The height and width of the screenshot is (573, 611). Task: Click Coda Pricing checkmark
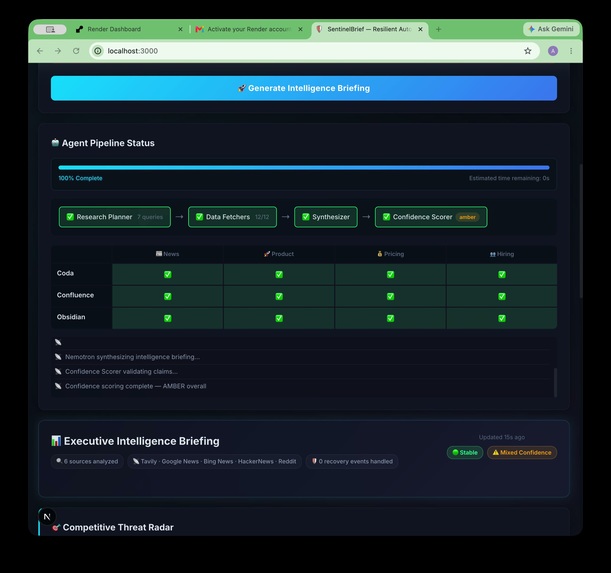click(x=390, y=274)
